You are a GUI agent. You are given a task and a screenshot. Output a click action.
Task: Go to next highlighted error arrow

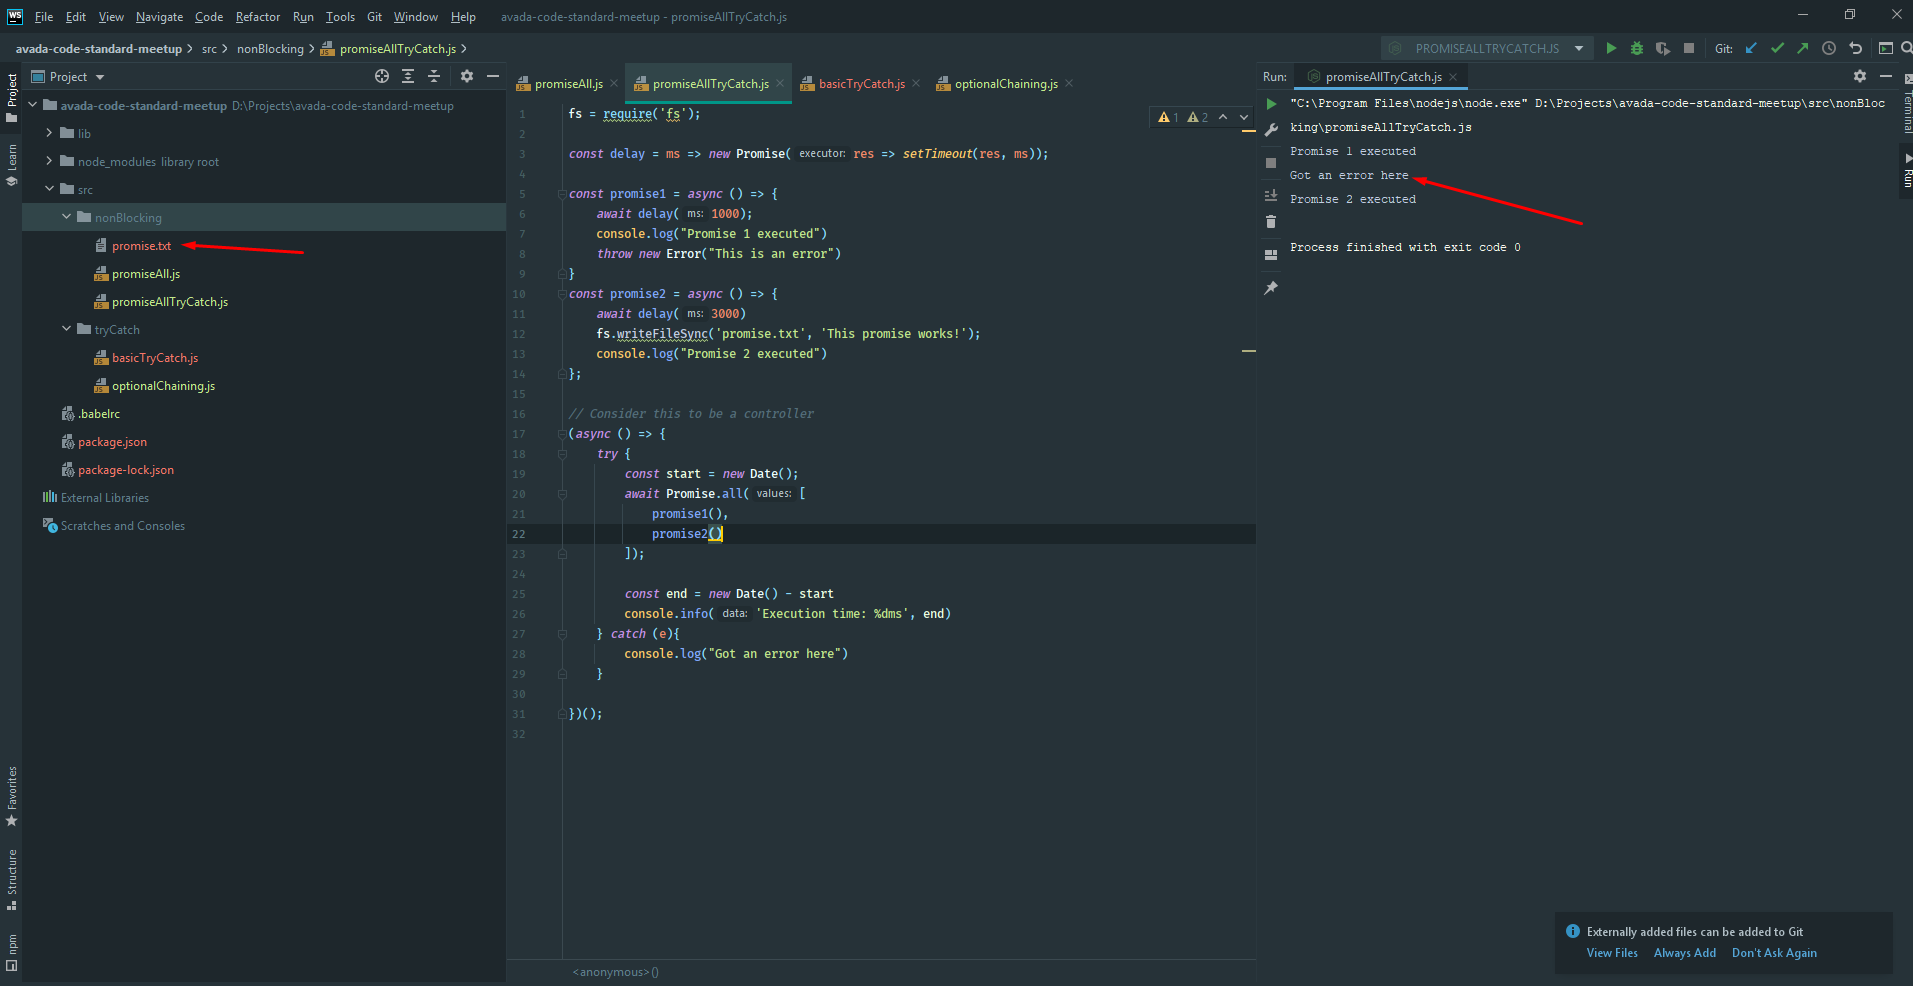pyautogui.click(x=1244, y=117)
